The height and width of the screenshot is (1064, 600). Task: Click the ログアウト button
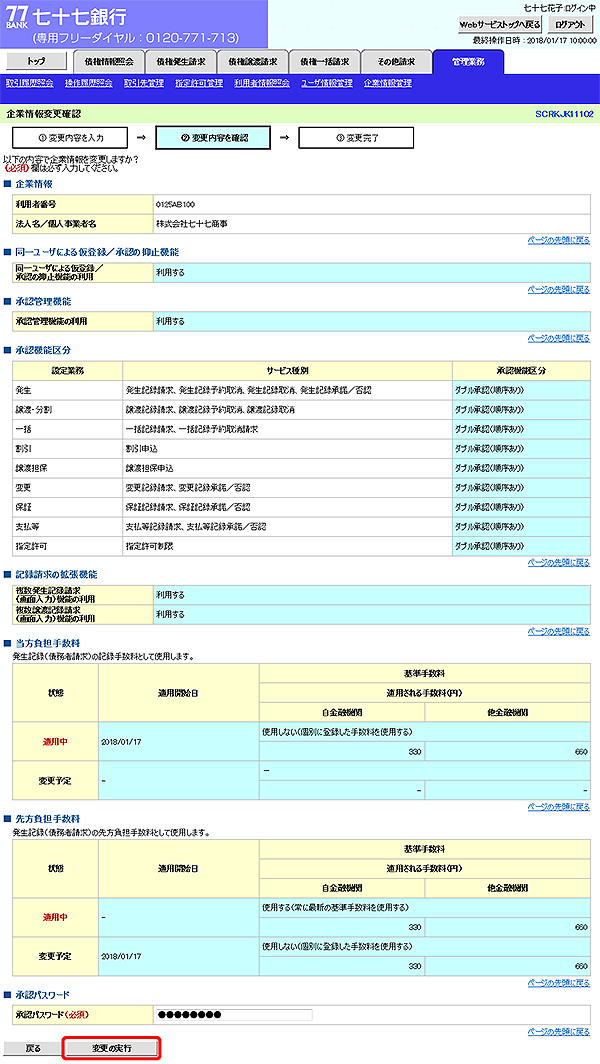point(569,24)
